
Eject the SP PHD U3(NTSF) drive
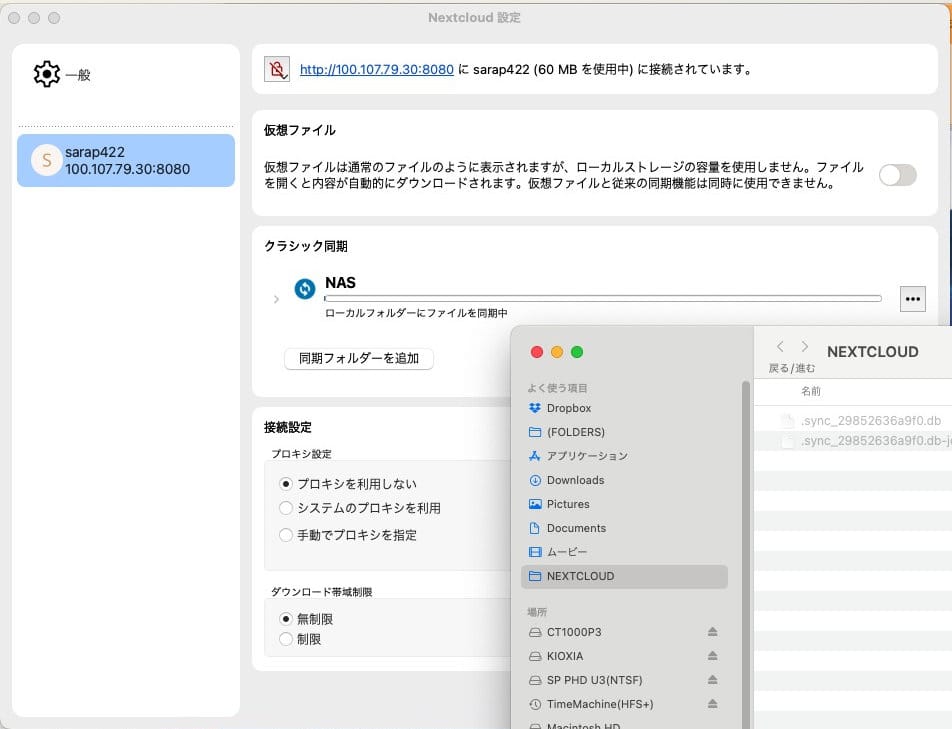coord(713,680)
